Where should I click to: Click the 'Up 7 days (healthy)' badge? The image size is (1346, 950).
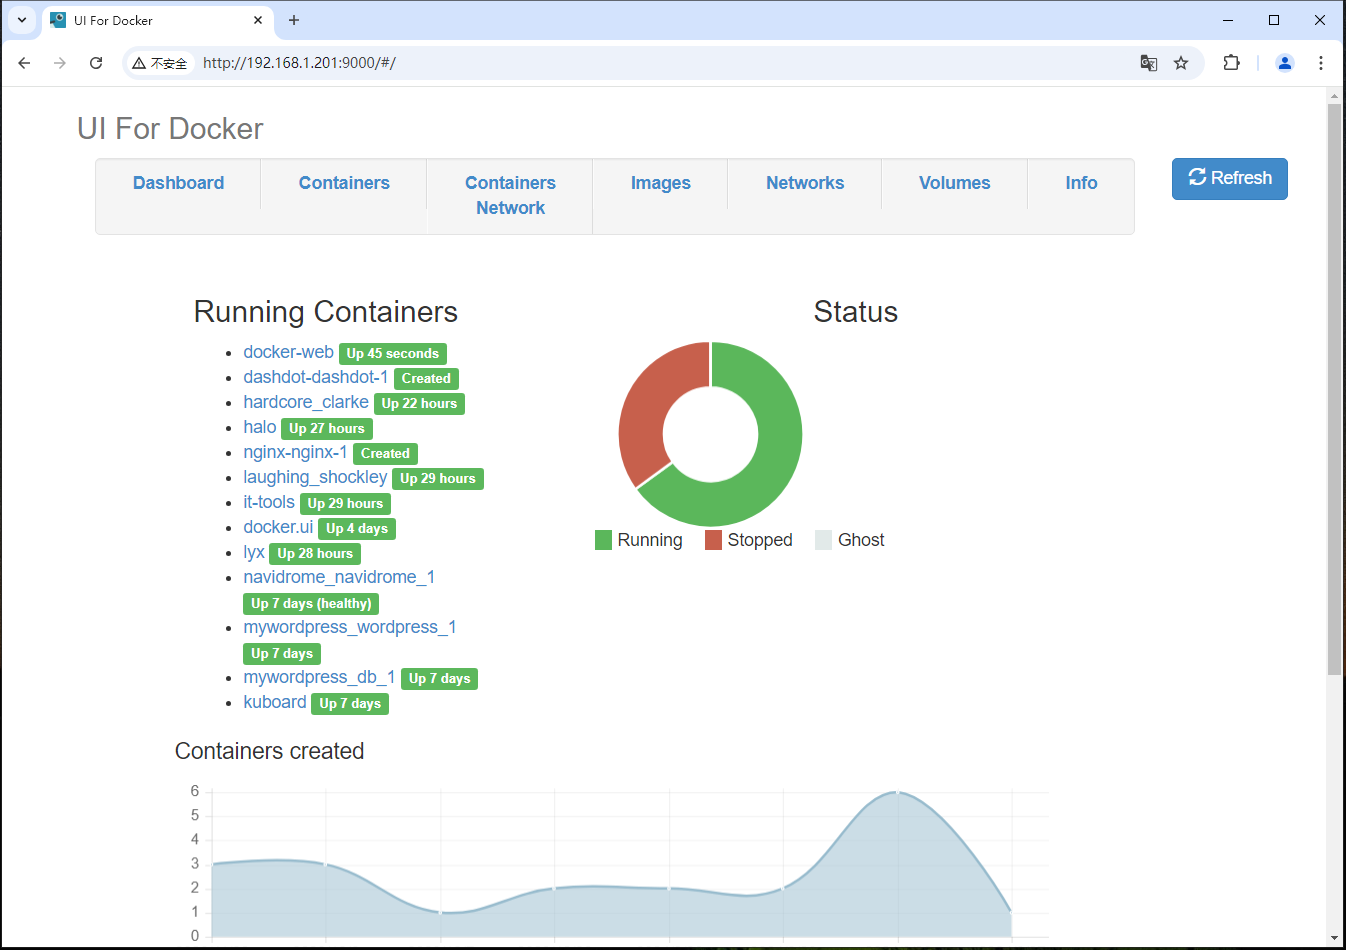311,604
